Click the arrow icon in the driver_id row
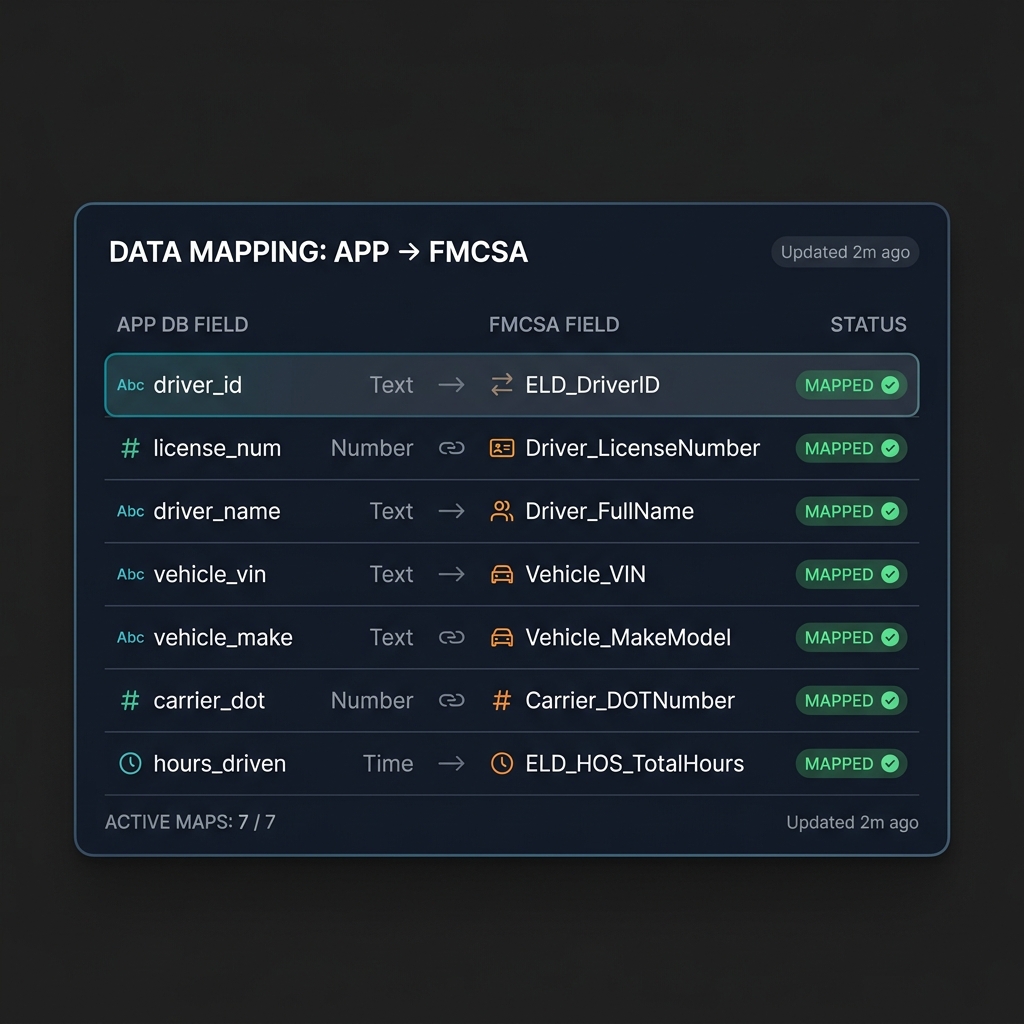Viewport: 1024px width, 1024px height. pyautogui.click(x=451, y=385)
